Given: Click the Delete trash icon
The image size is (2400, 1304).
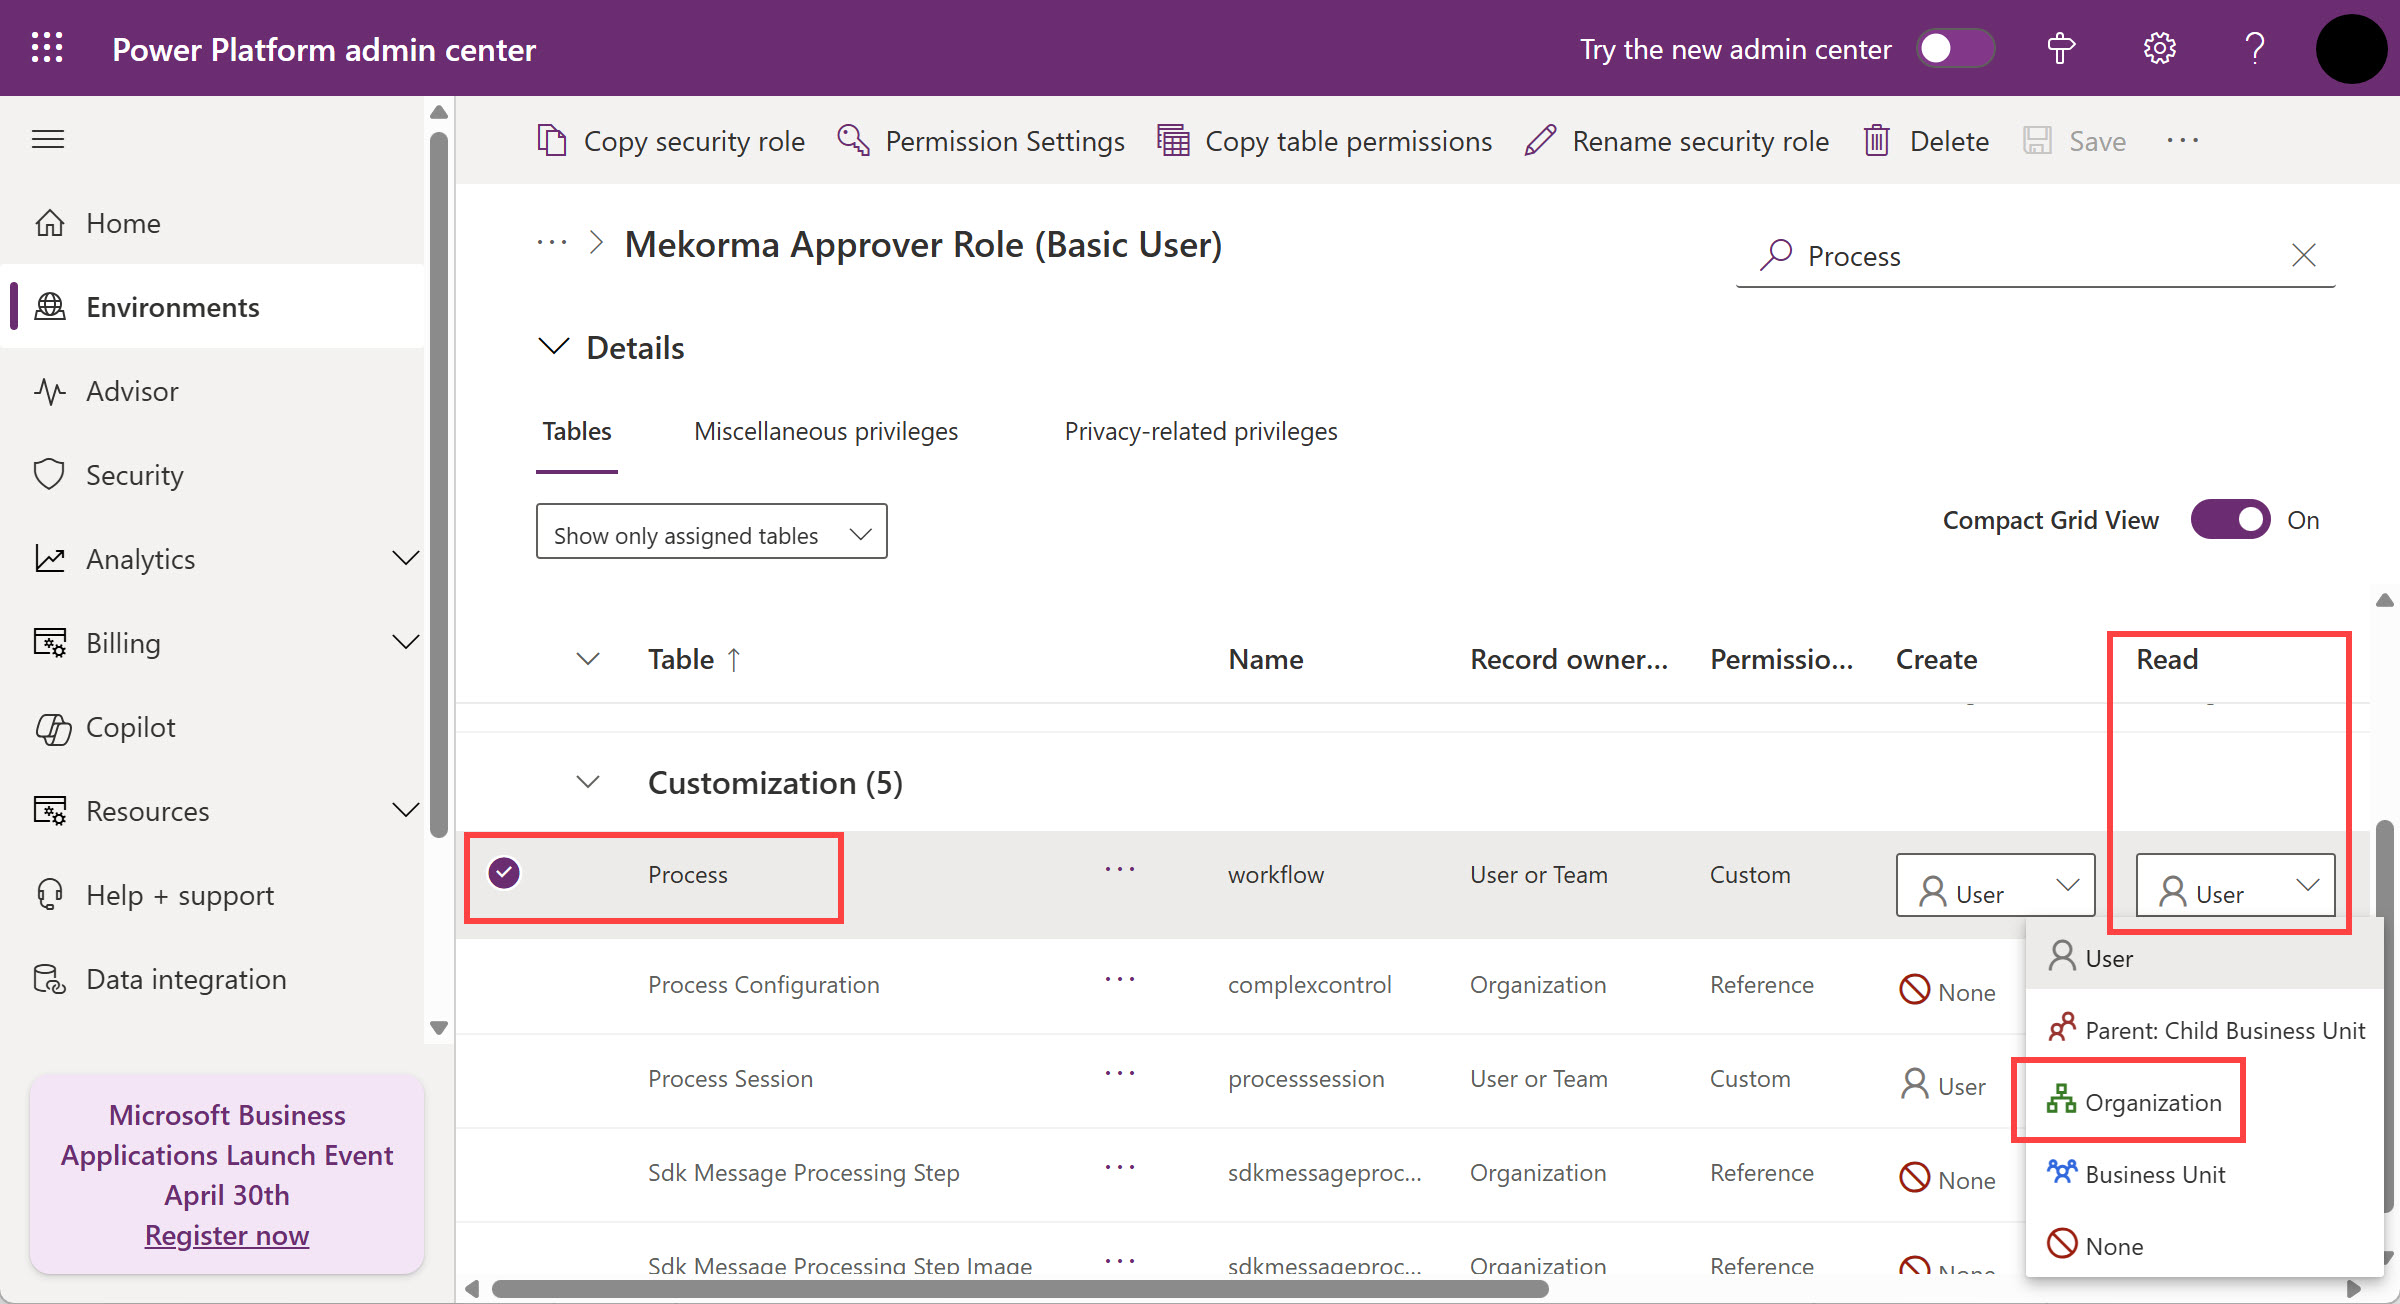Looking at the screenshot, I should tap(1877, 141).
